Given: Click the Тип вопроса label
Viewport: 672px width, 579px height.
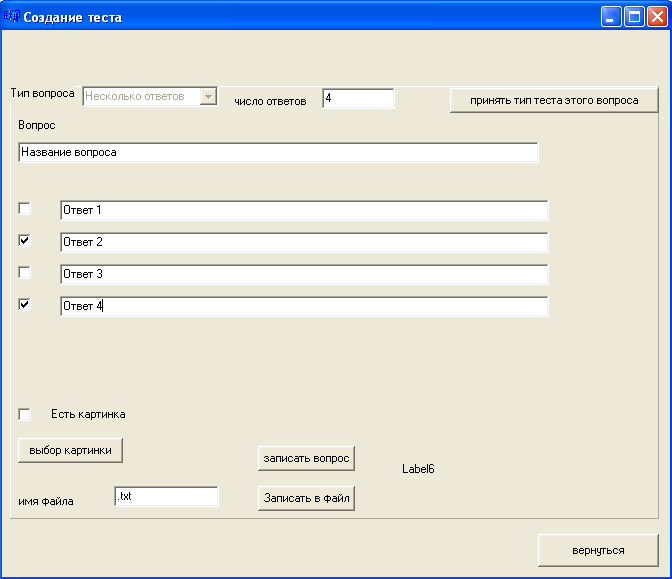Looking at the screenshot, I should [x=42, y=93].
